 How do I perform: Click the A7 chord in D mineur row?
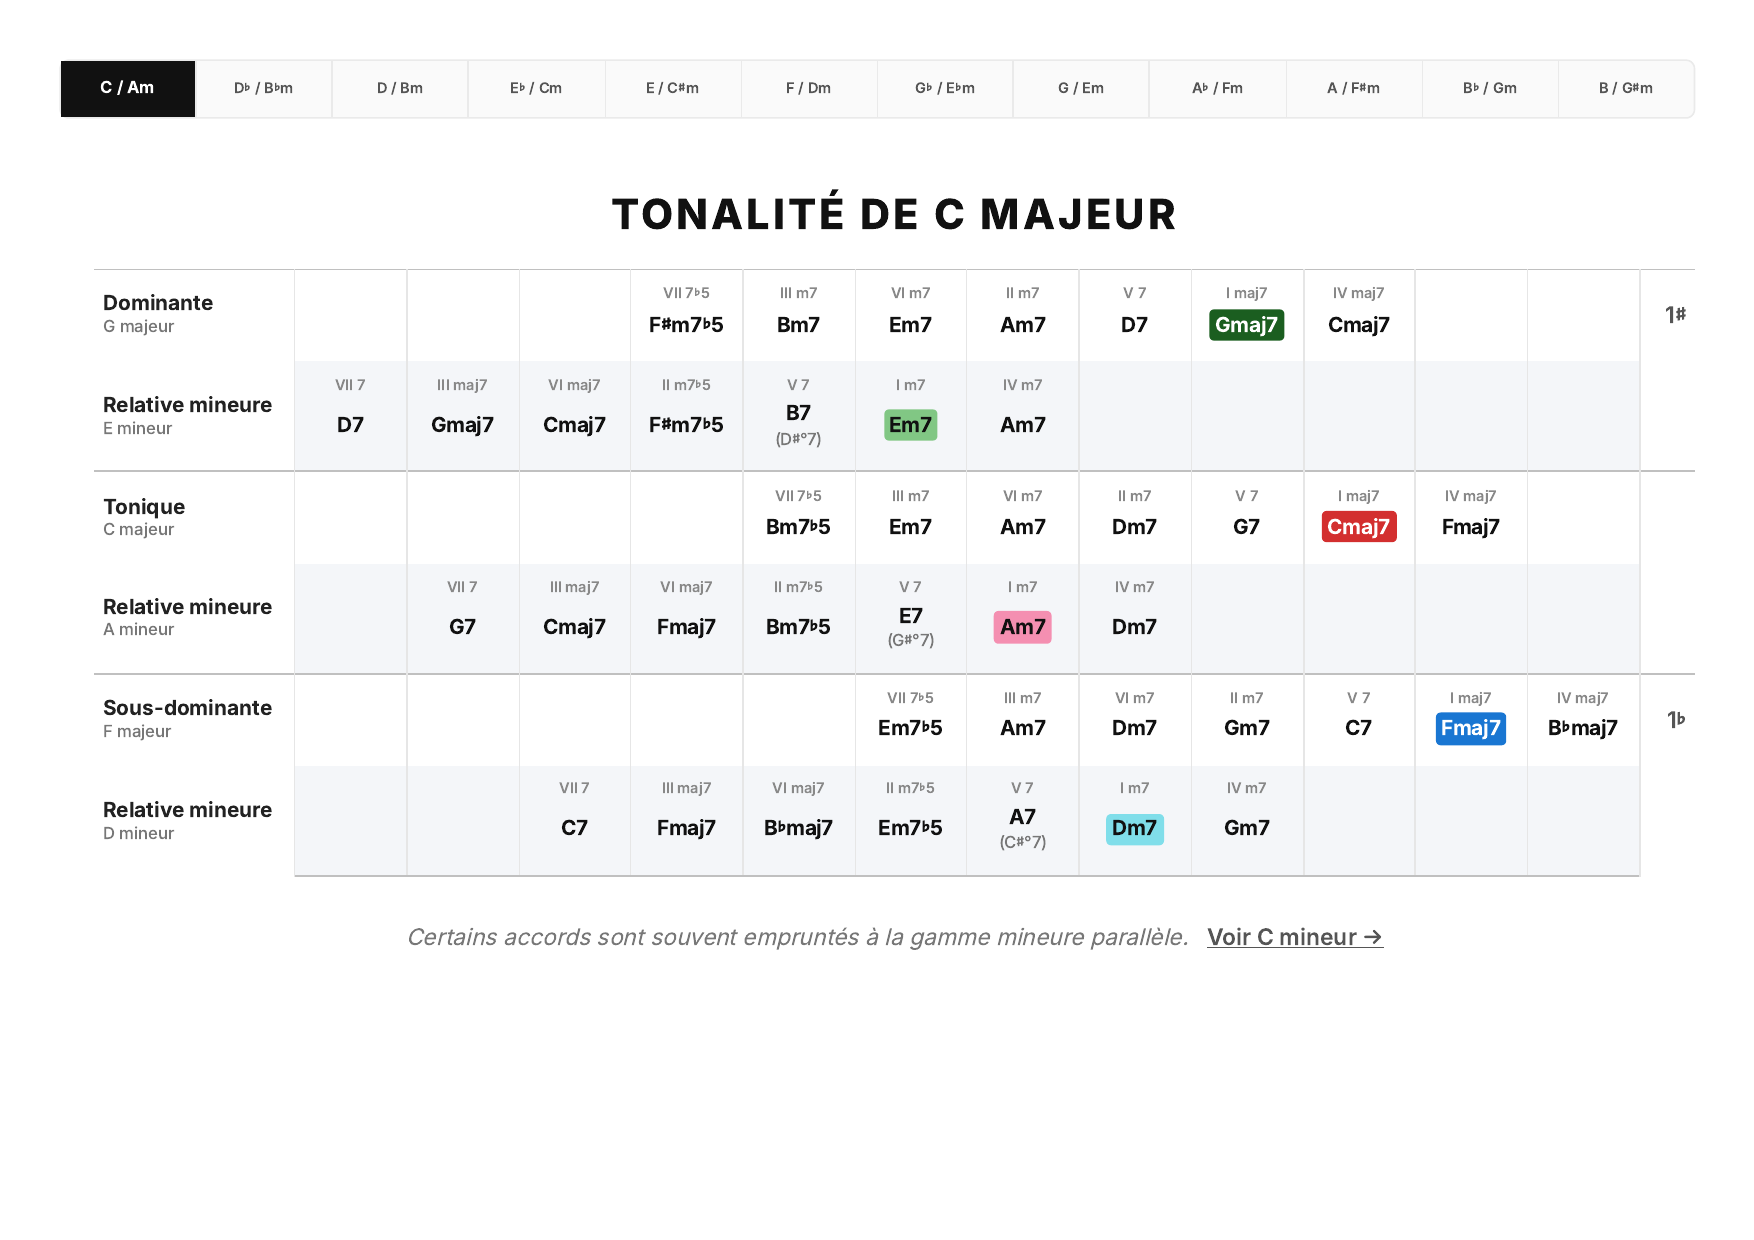[1022, 817]
